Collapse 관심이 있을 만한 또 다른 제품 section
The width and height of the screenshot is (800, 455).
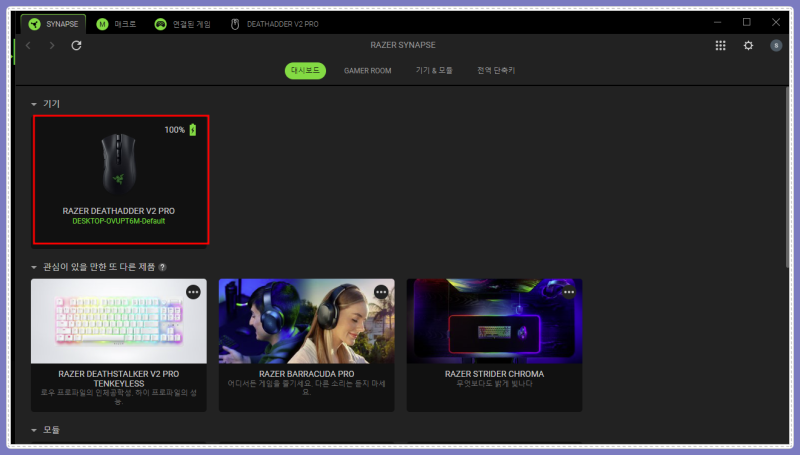tap(34, 267)
